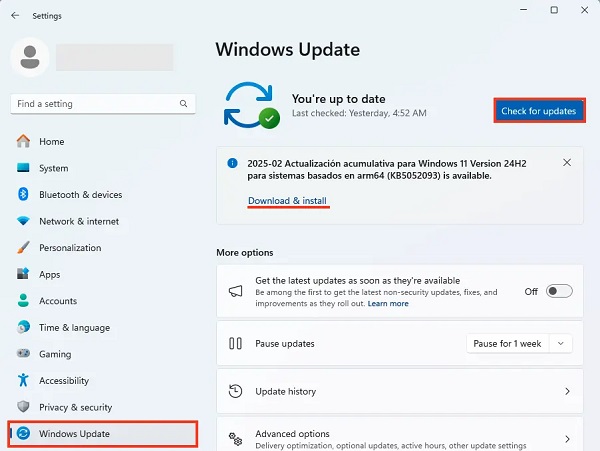Go to Gaming settings
Screen dimensions: 600x451
click(x=103, y=354)
